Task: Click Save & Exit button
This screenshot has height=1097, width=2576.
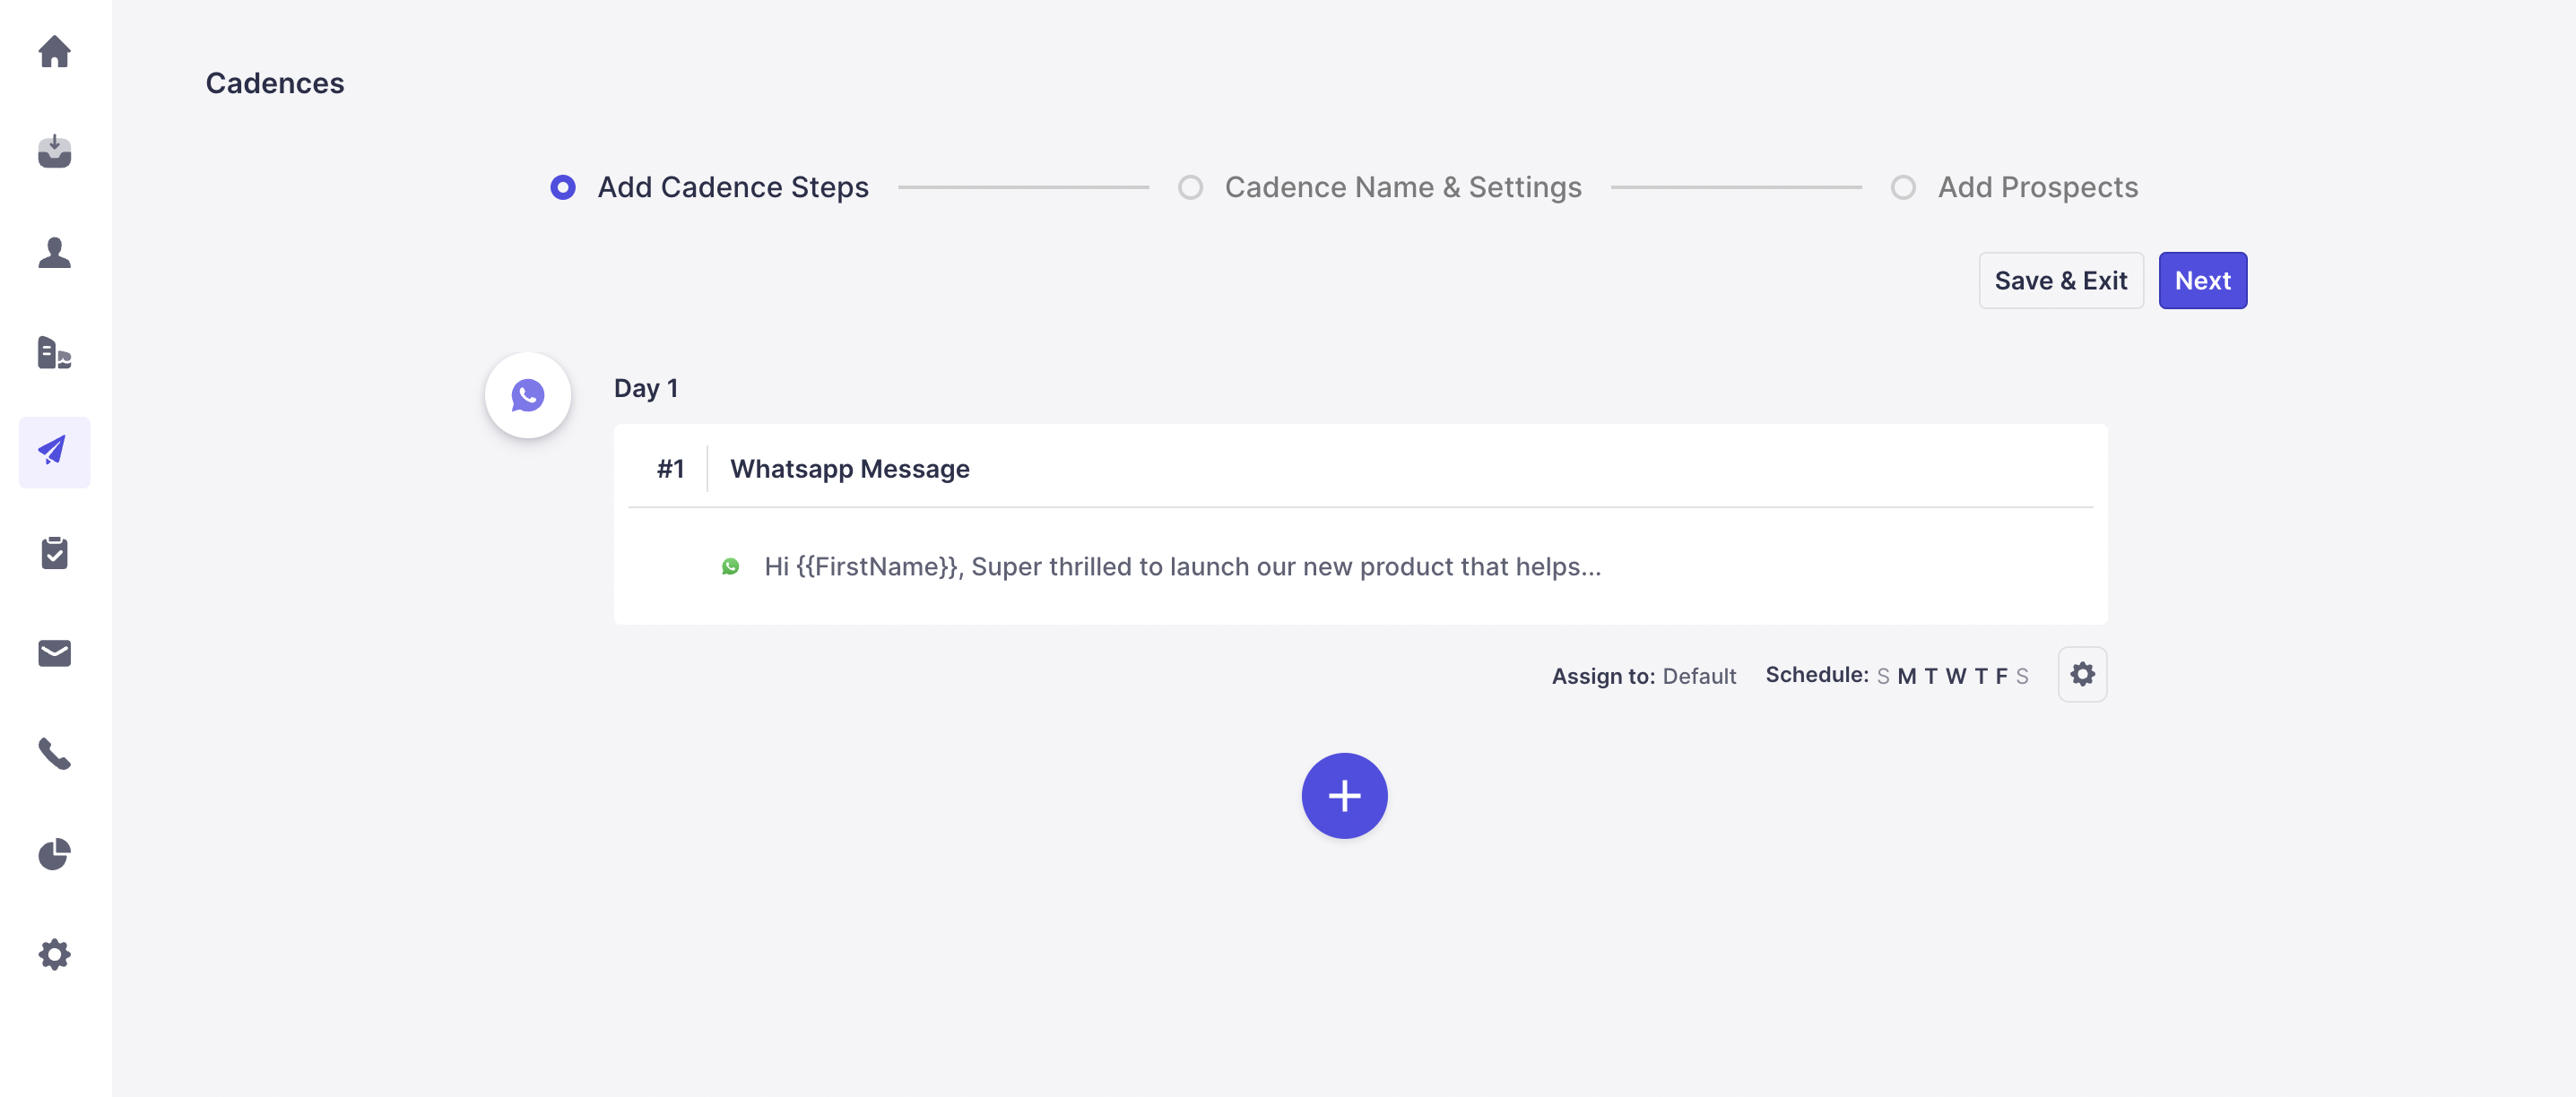Action: point(2060,280)
